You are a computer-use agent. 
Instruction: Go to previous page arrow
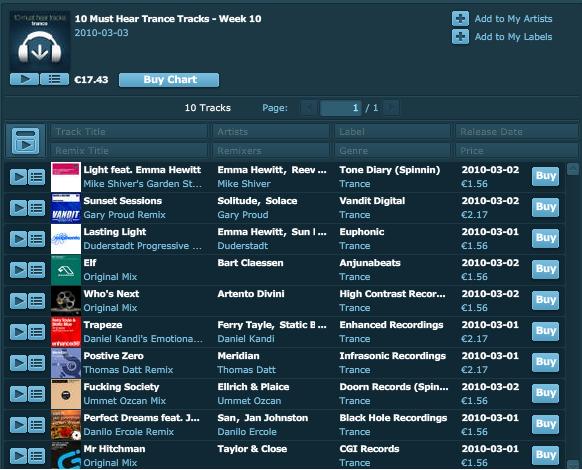pyautogui.click(x=308, y=108)
